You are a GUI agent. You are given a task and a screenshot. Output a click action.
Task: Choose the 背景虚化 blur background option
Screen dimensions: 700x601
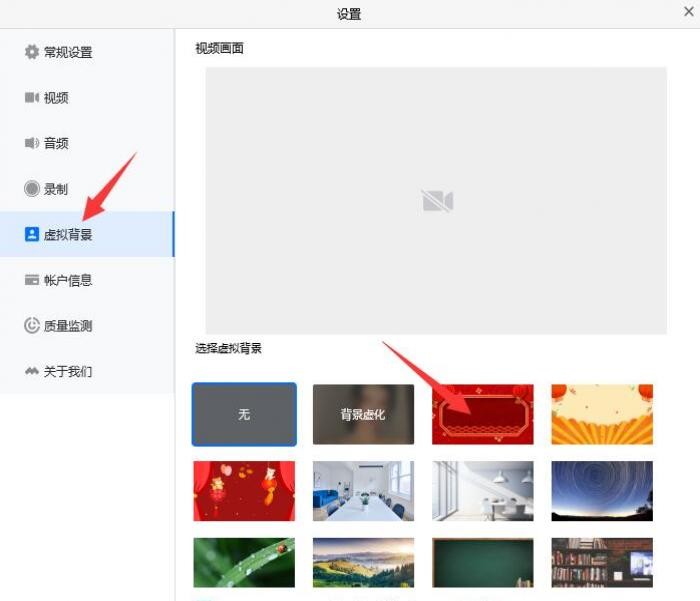pyautogui.click(x=363, y=414)
